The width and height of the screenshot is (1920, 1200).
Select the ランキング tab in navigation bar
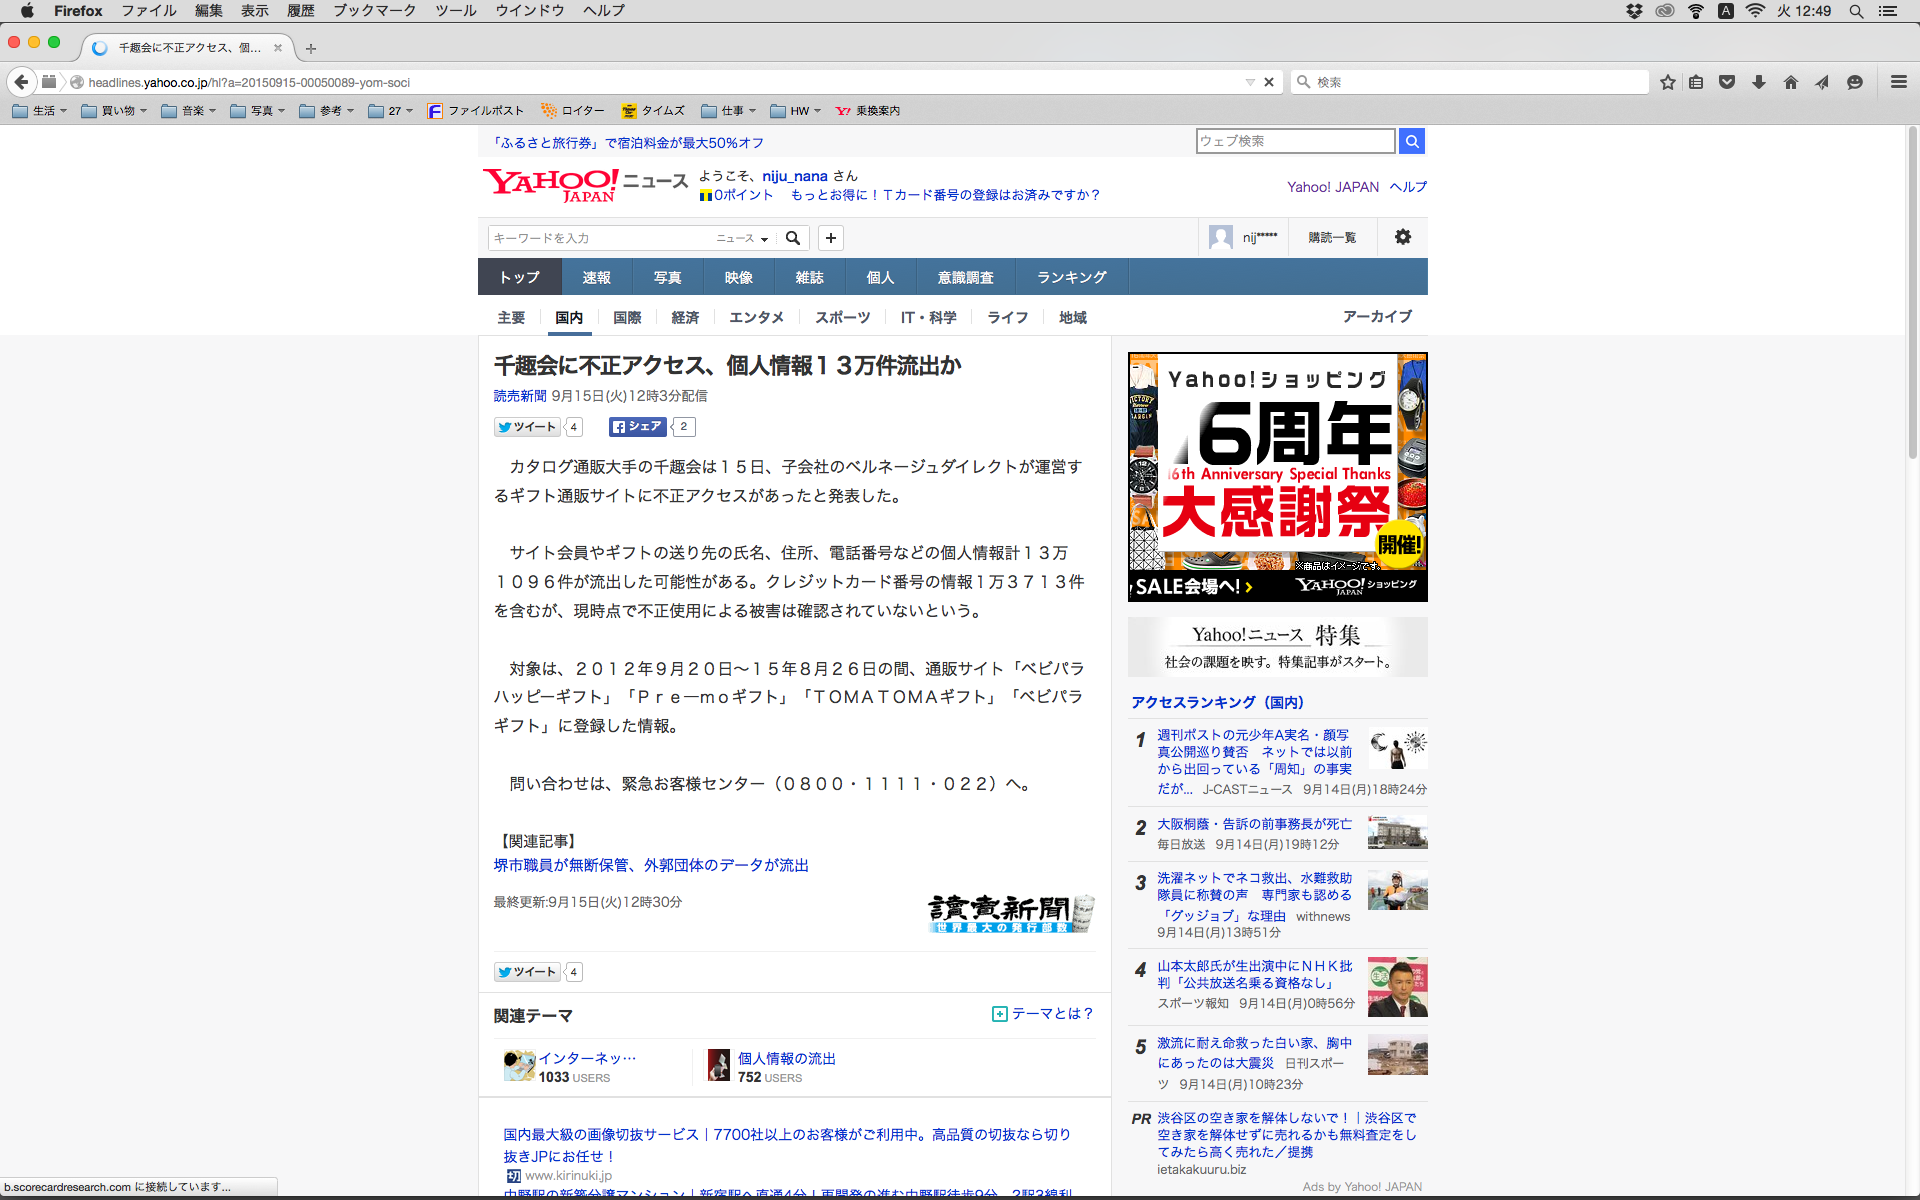coord(1071,277)
